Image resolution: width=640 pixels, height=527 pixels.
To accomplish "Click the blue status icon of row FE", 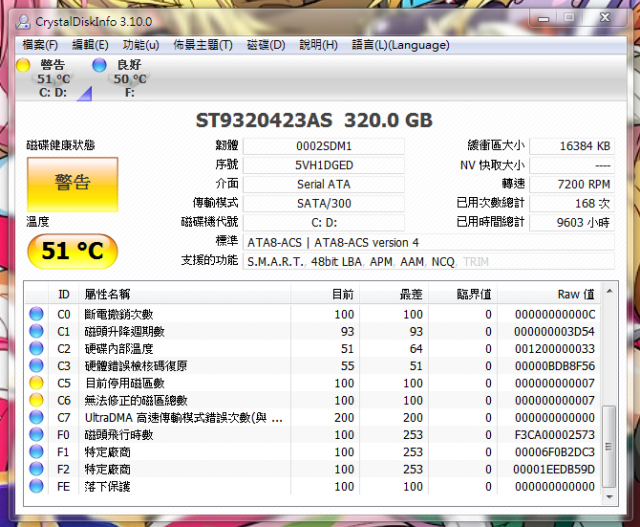I will point(36,486).
